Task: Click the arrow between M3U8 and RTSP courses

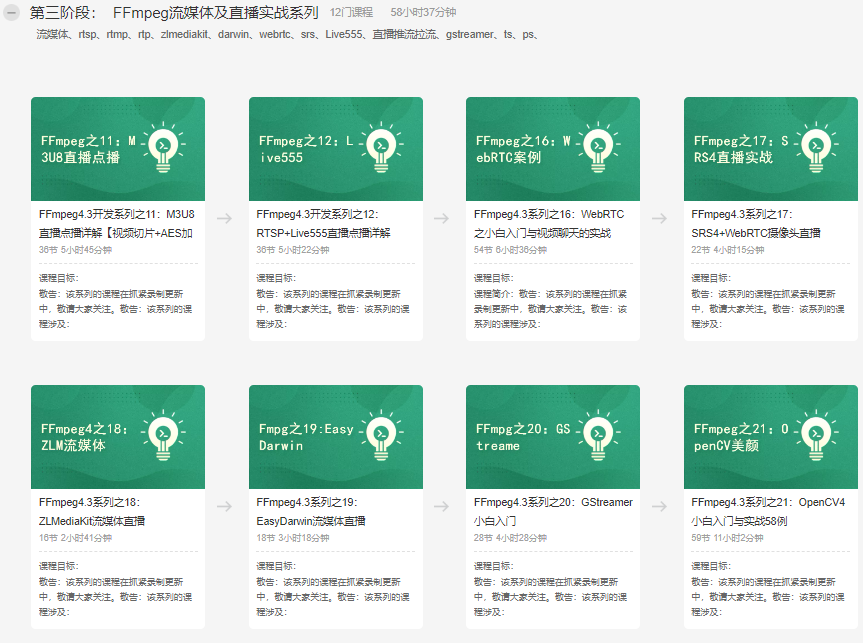Action: click(x=222, y=220)
